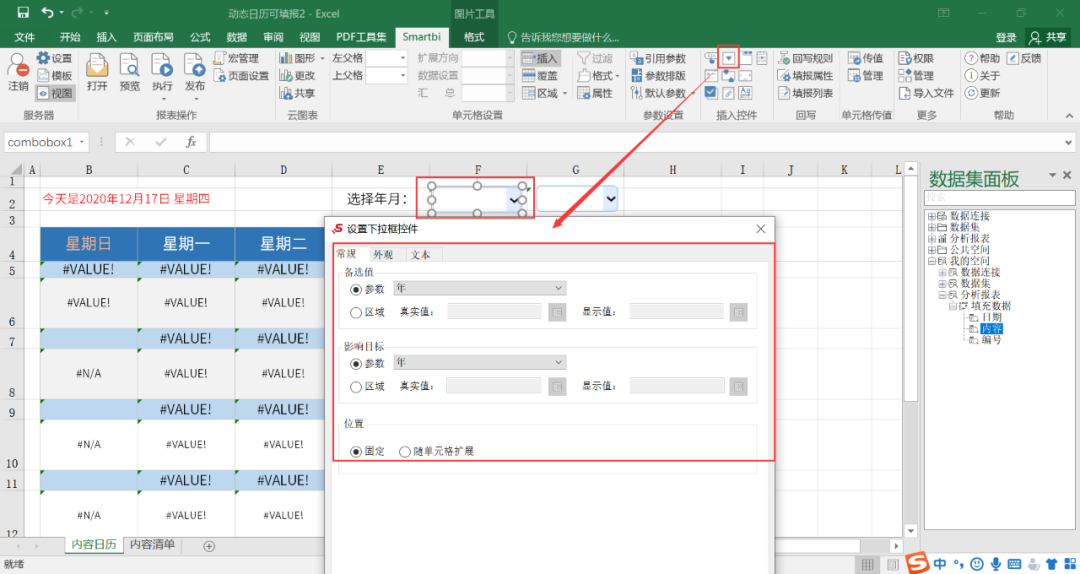This screenshot has height=574, width=1080.
Task: Click the checkbox control insert icon
Action: pos(711,92)
